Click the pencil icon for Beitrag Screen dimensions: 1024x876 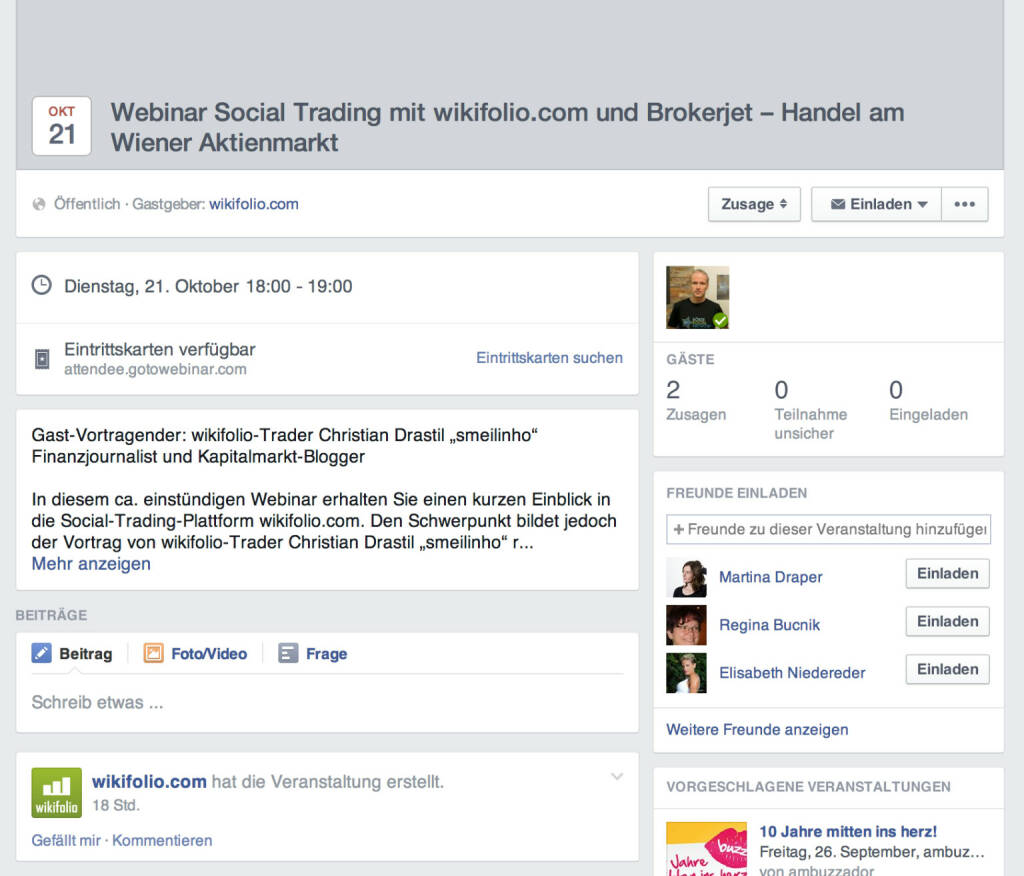coord(41,654)
